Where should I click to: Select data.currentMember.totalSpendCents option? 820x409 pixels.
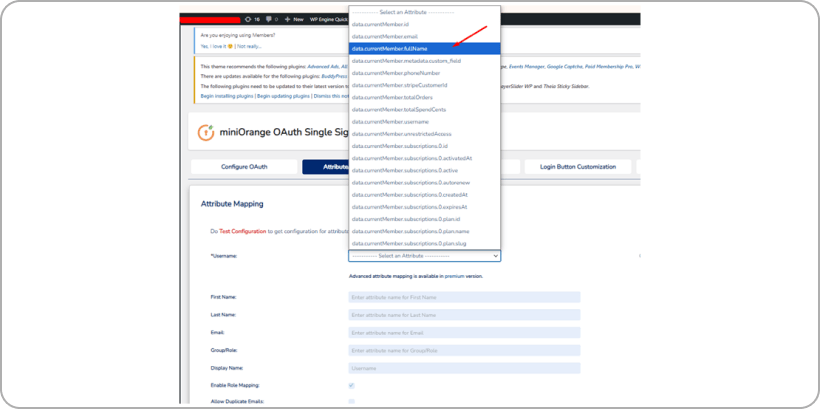[x=425, y=110]
